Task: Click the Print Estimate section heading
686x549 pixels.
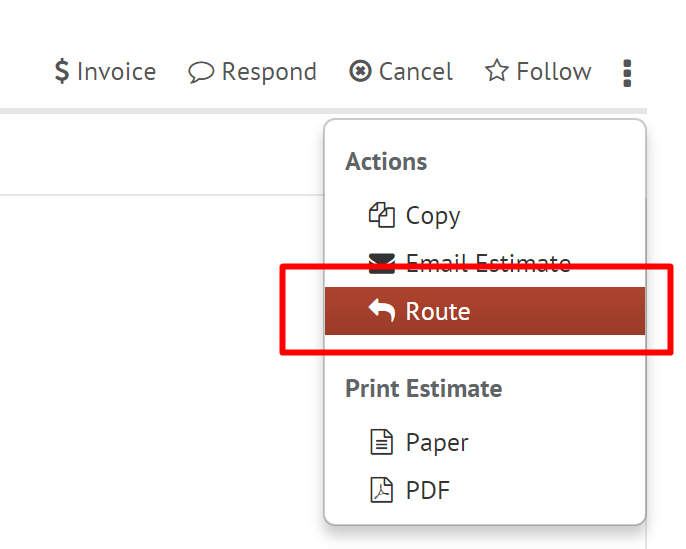Action: (424, 388)
